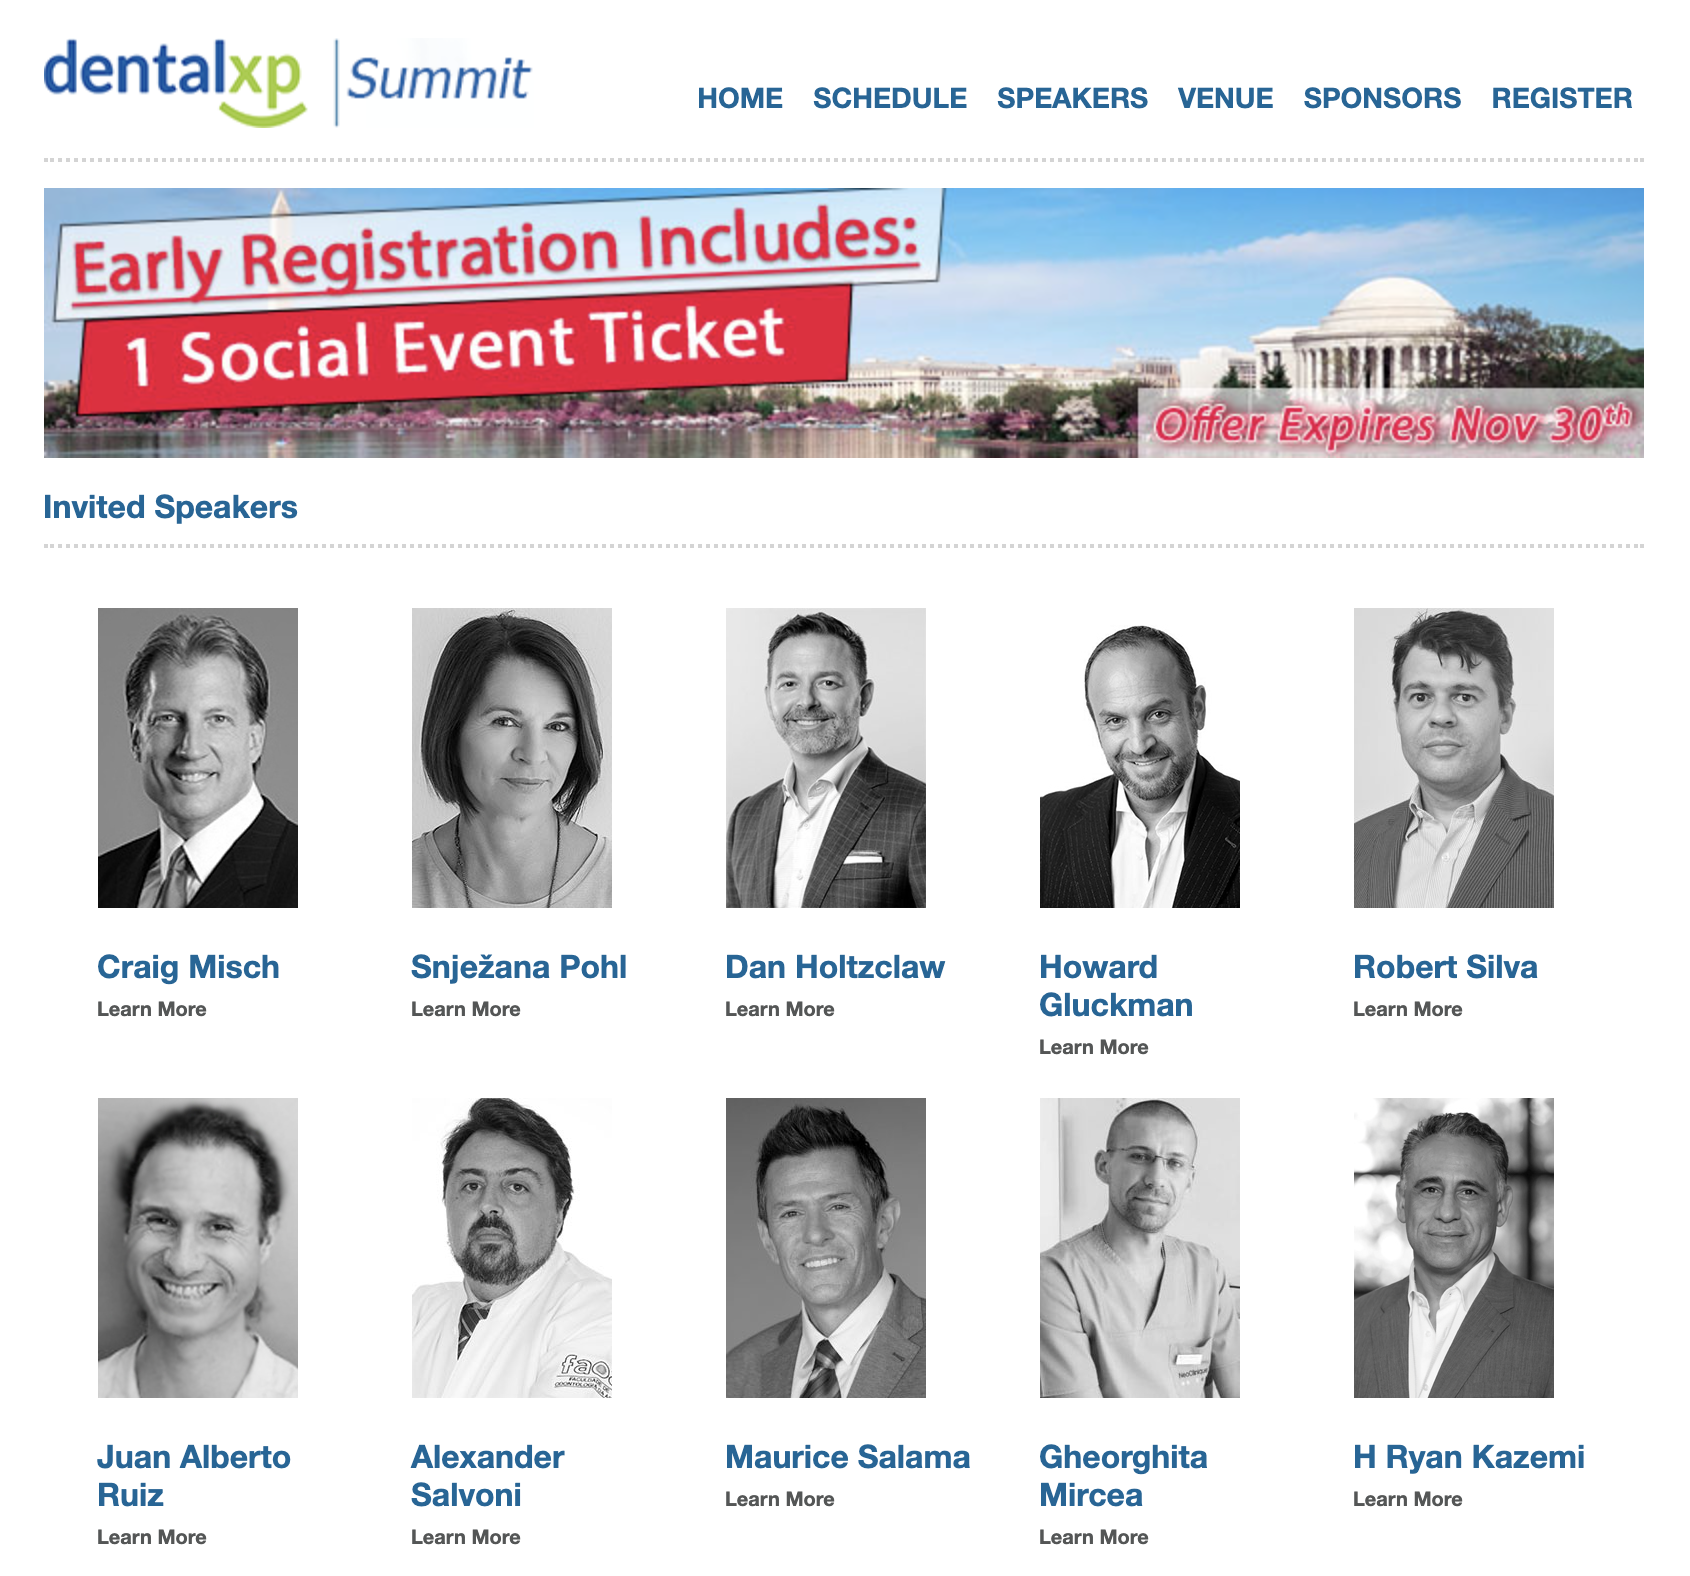Click REGISTER in the top menu

[1561, 98]
